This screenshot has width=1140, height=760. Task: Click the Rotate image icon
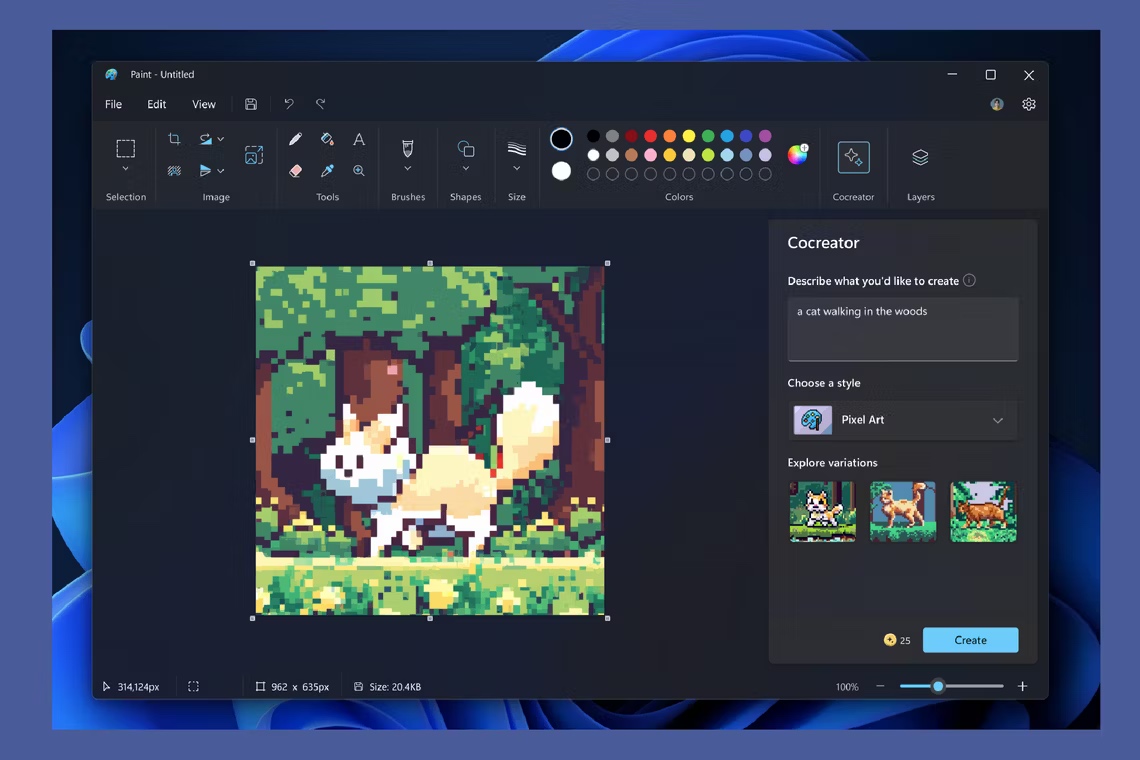206,138
